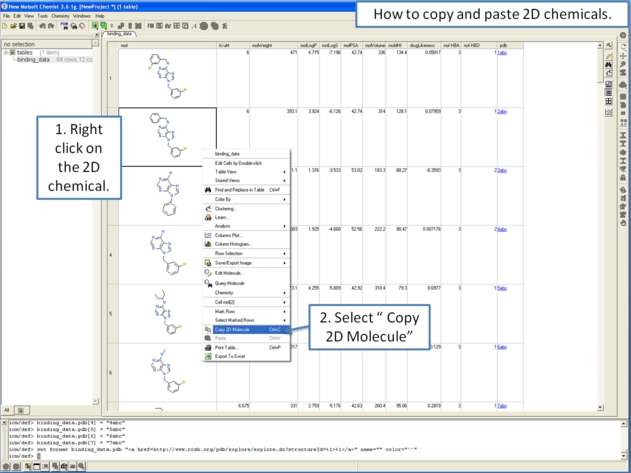Viewport: 631px width, 473px height.
Task: Click Find and Replace in Table entry
Action: tap(238, 189)
